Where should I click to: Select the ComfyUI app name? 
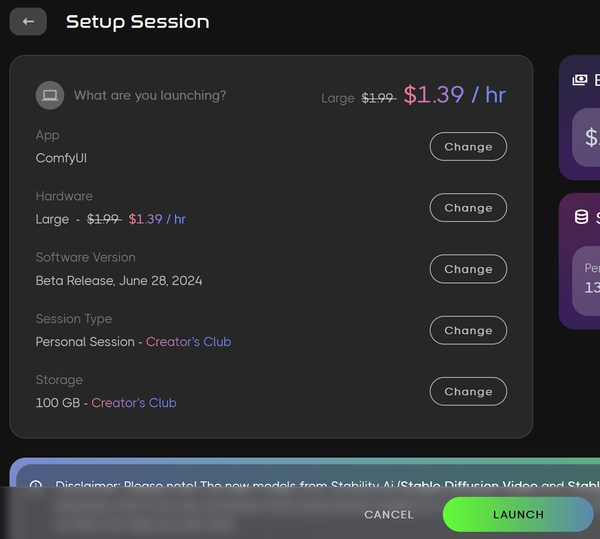[62, 158]
